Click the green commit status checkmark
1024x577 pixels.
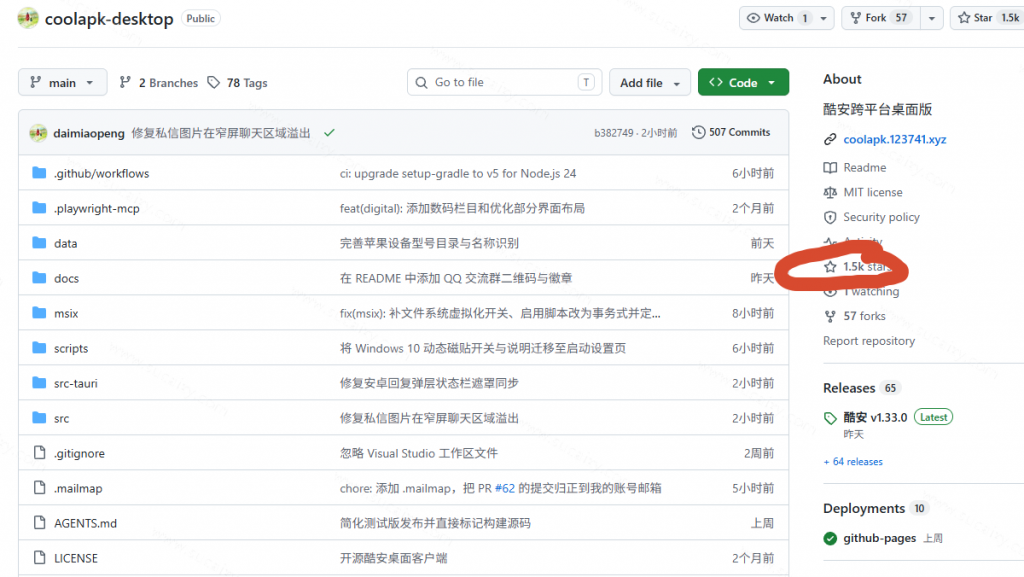click(329, 133)
